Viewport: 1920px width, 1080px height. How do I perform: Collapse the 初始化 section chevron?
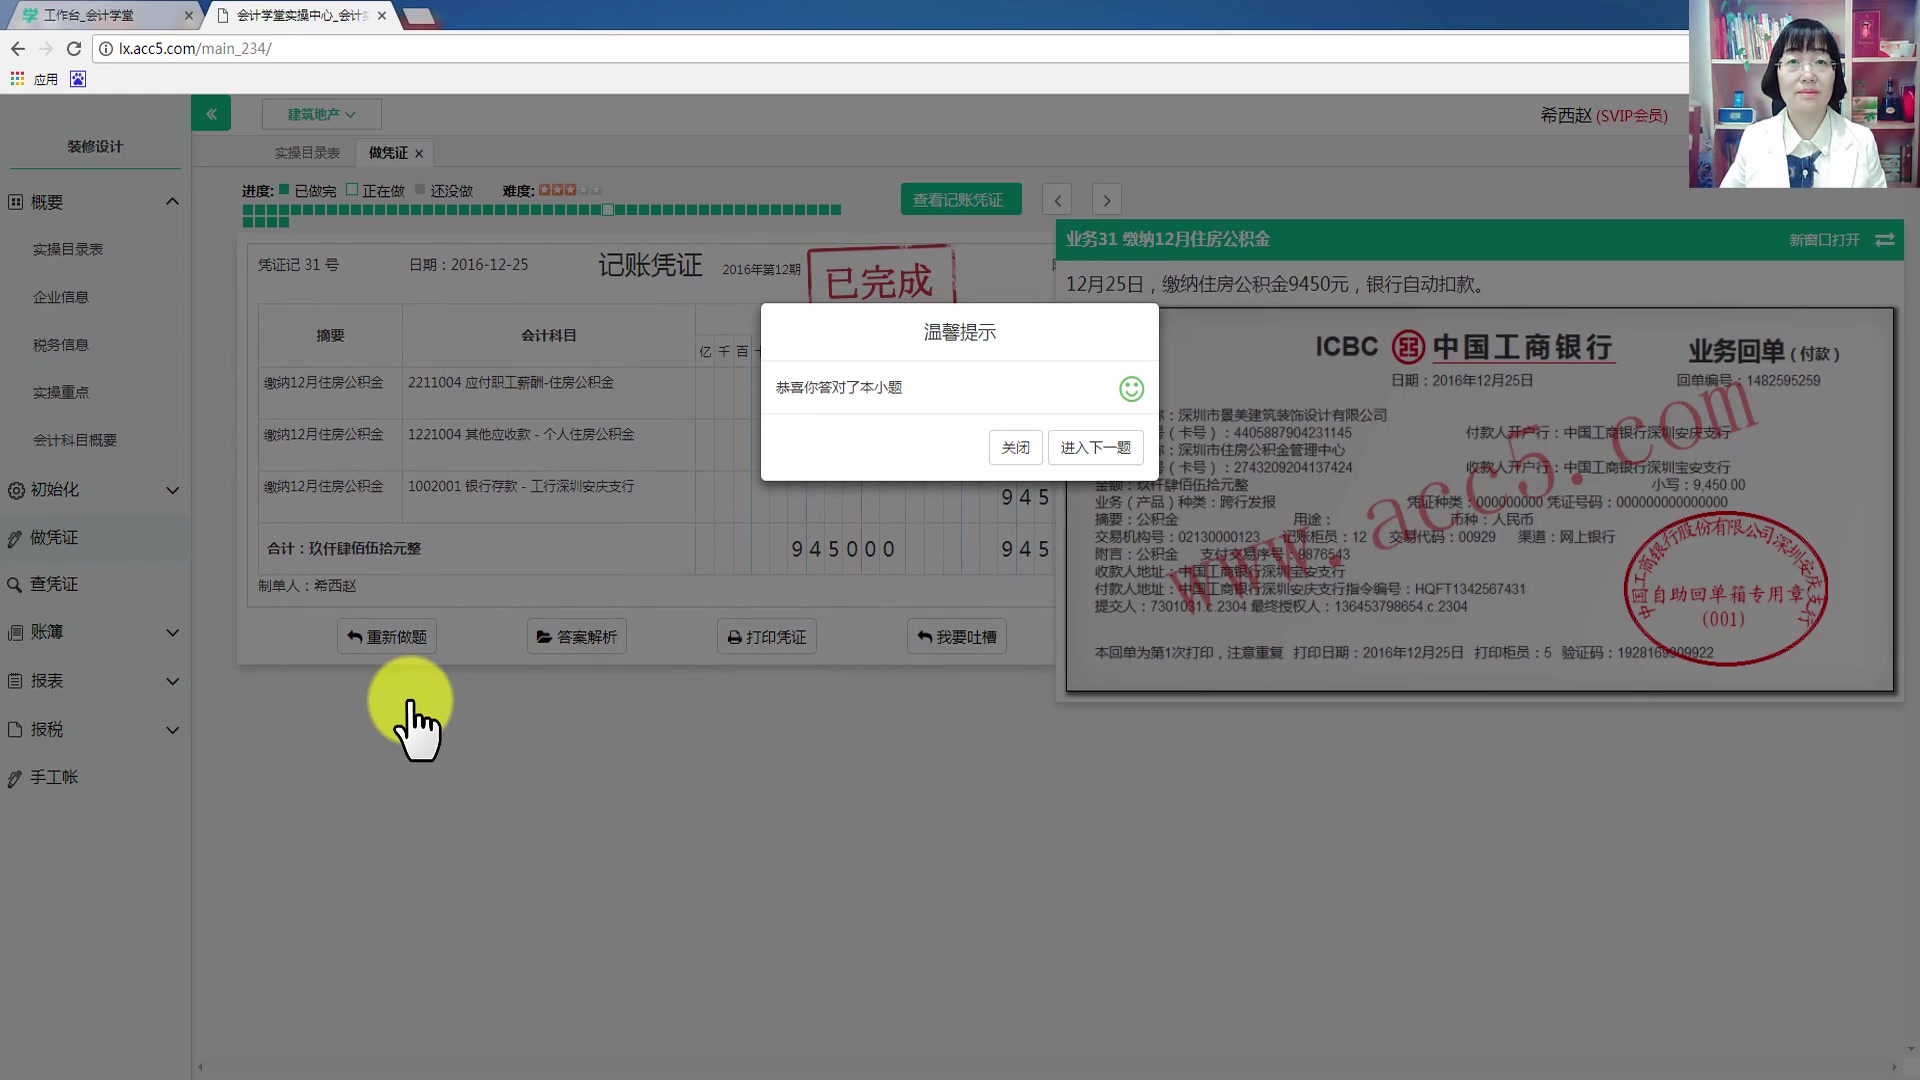click(172, 490)
